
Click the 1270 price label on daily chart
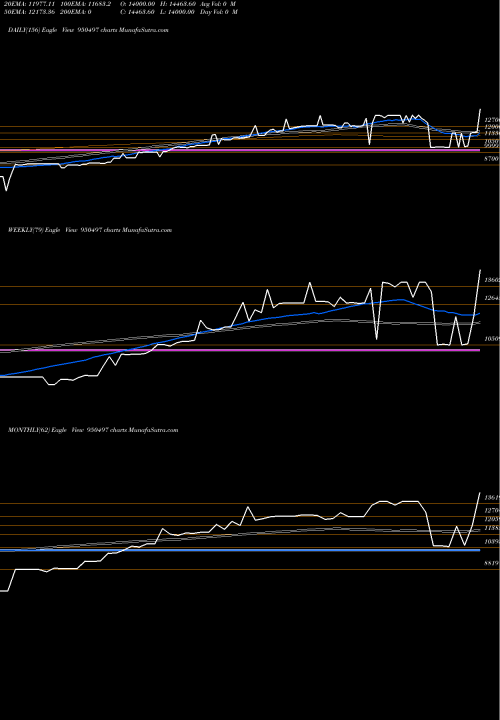tap(492, 118)
